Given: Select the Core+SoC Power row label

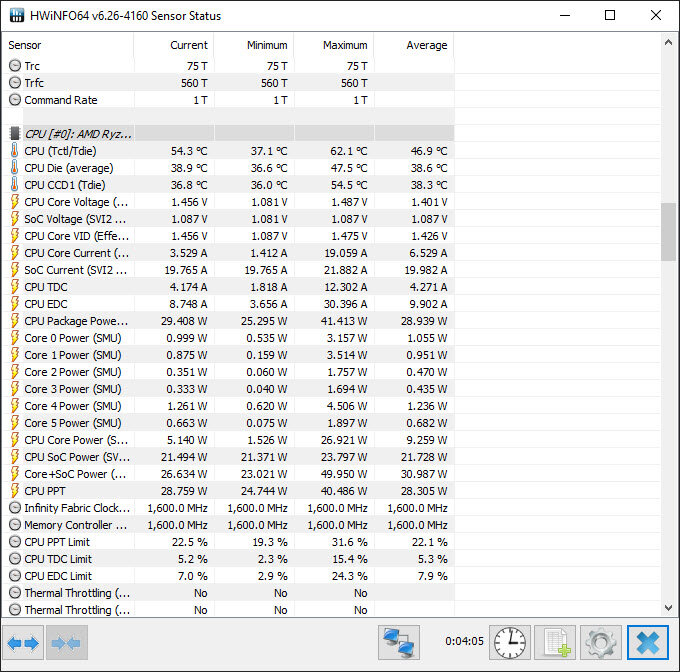Looking at the screenshot, I should (x=75, y=474).
